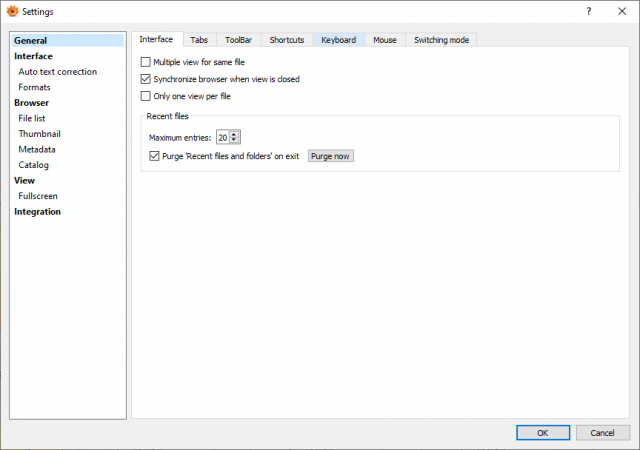Click the help question mark icon
Screen dimensions: 640x450
coord(589,11)
